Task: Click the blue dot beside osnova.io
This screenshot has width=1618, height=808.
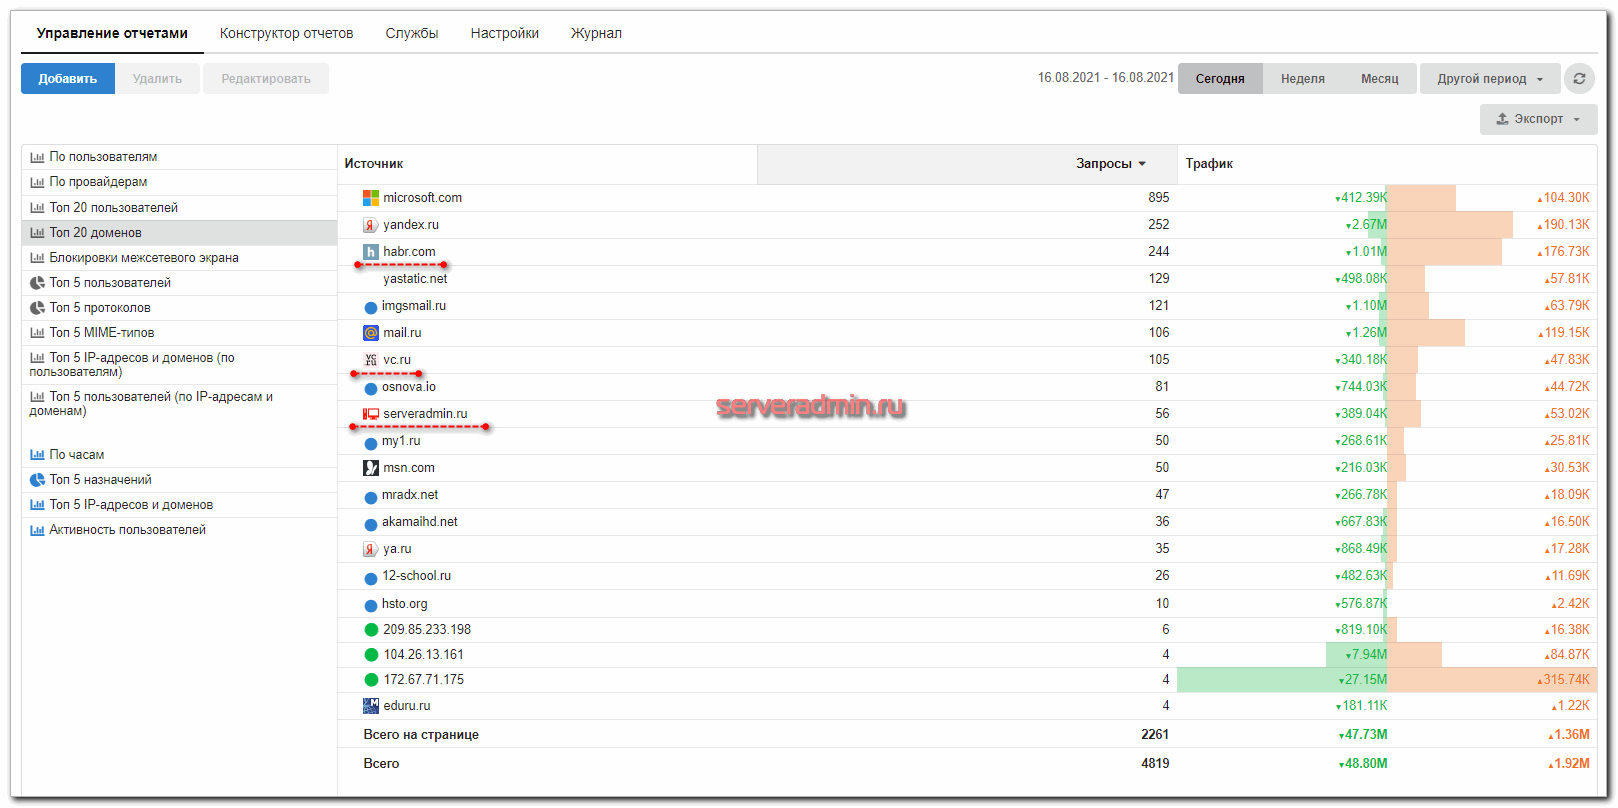Action: tap(371, 388)
